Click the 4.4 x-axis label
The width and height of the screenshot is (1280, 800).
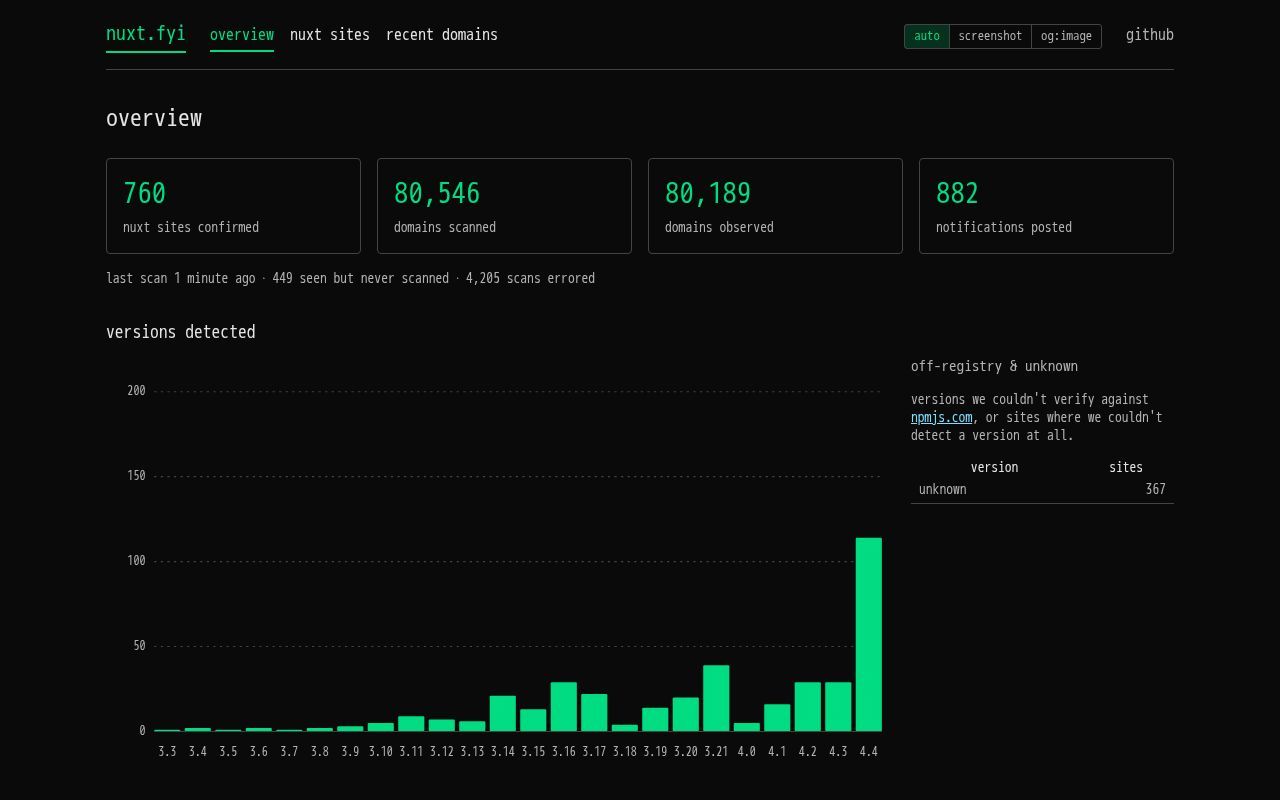coord(868,752)
